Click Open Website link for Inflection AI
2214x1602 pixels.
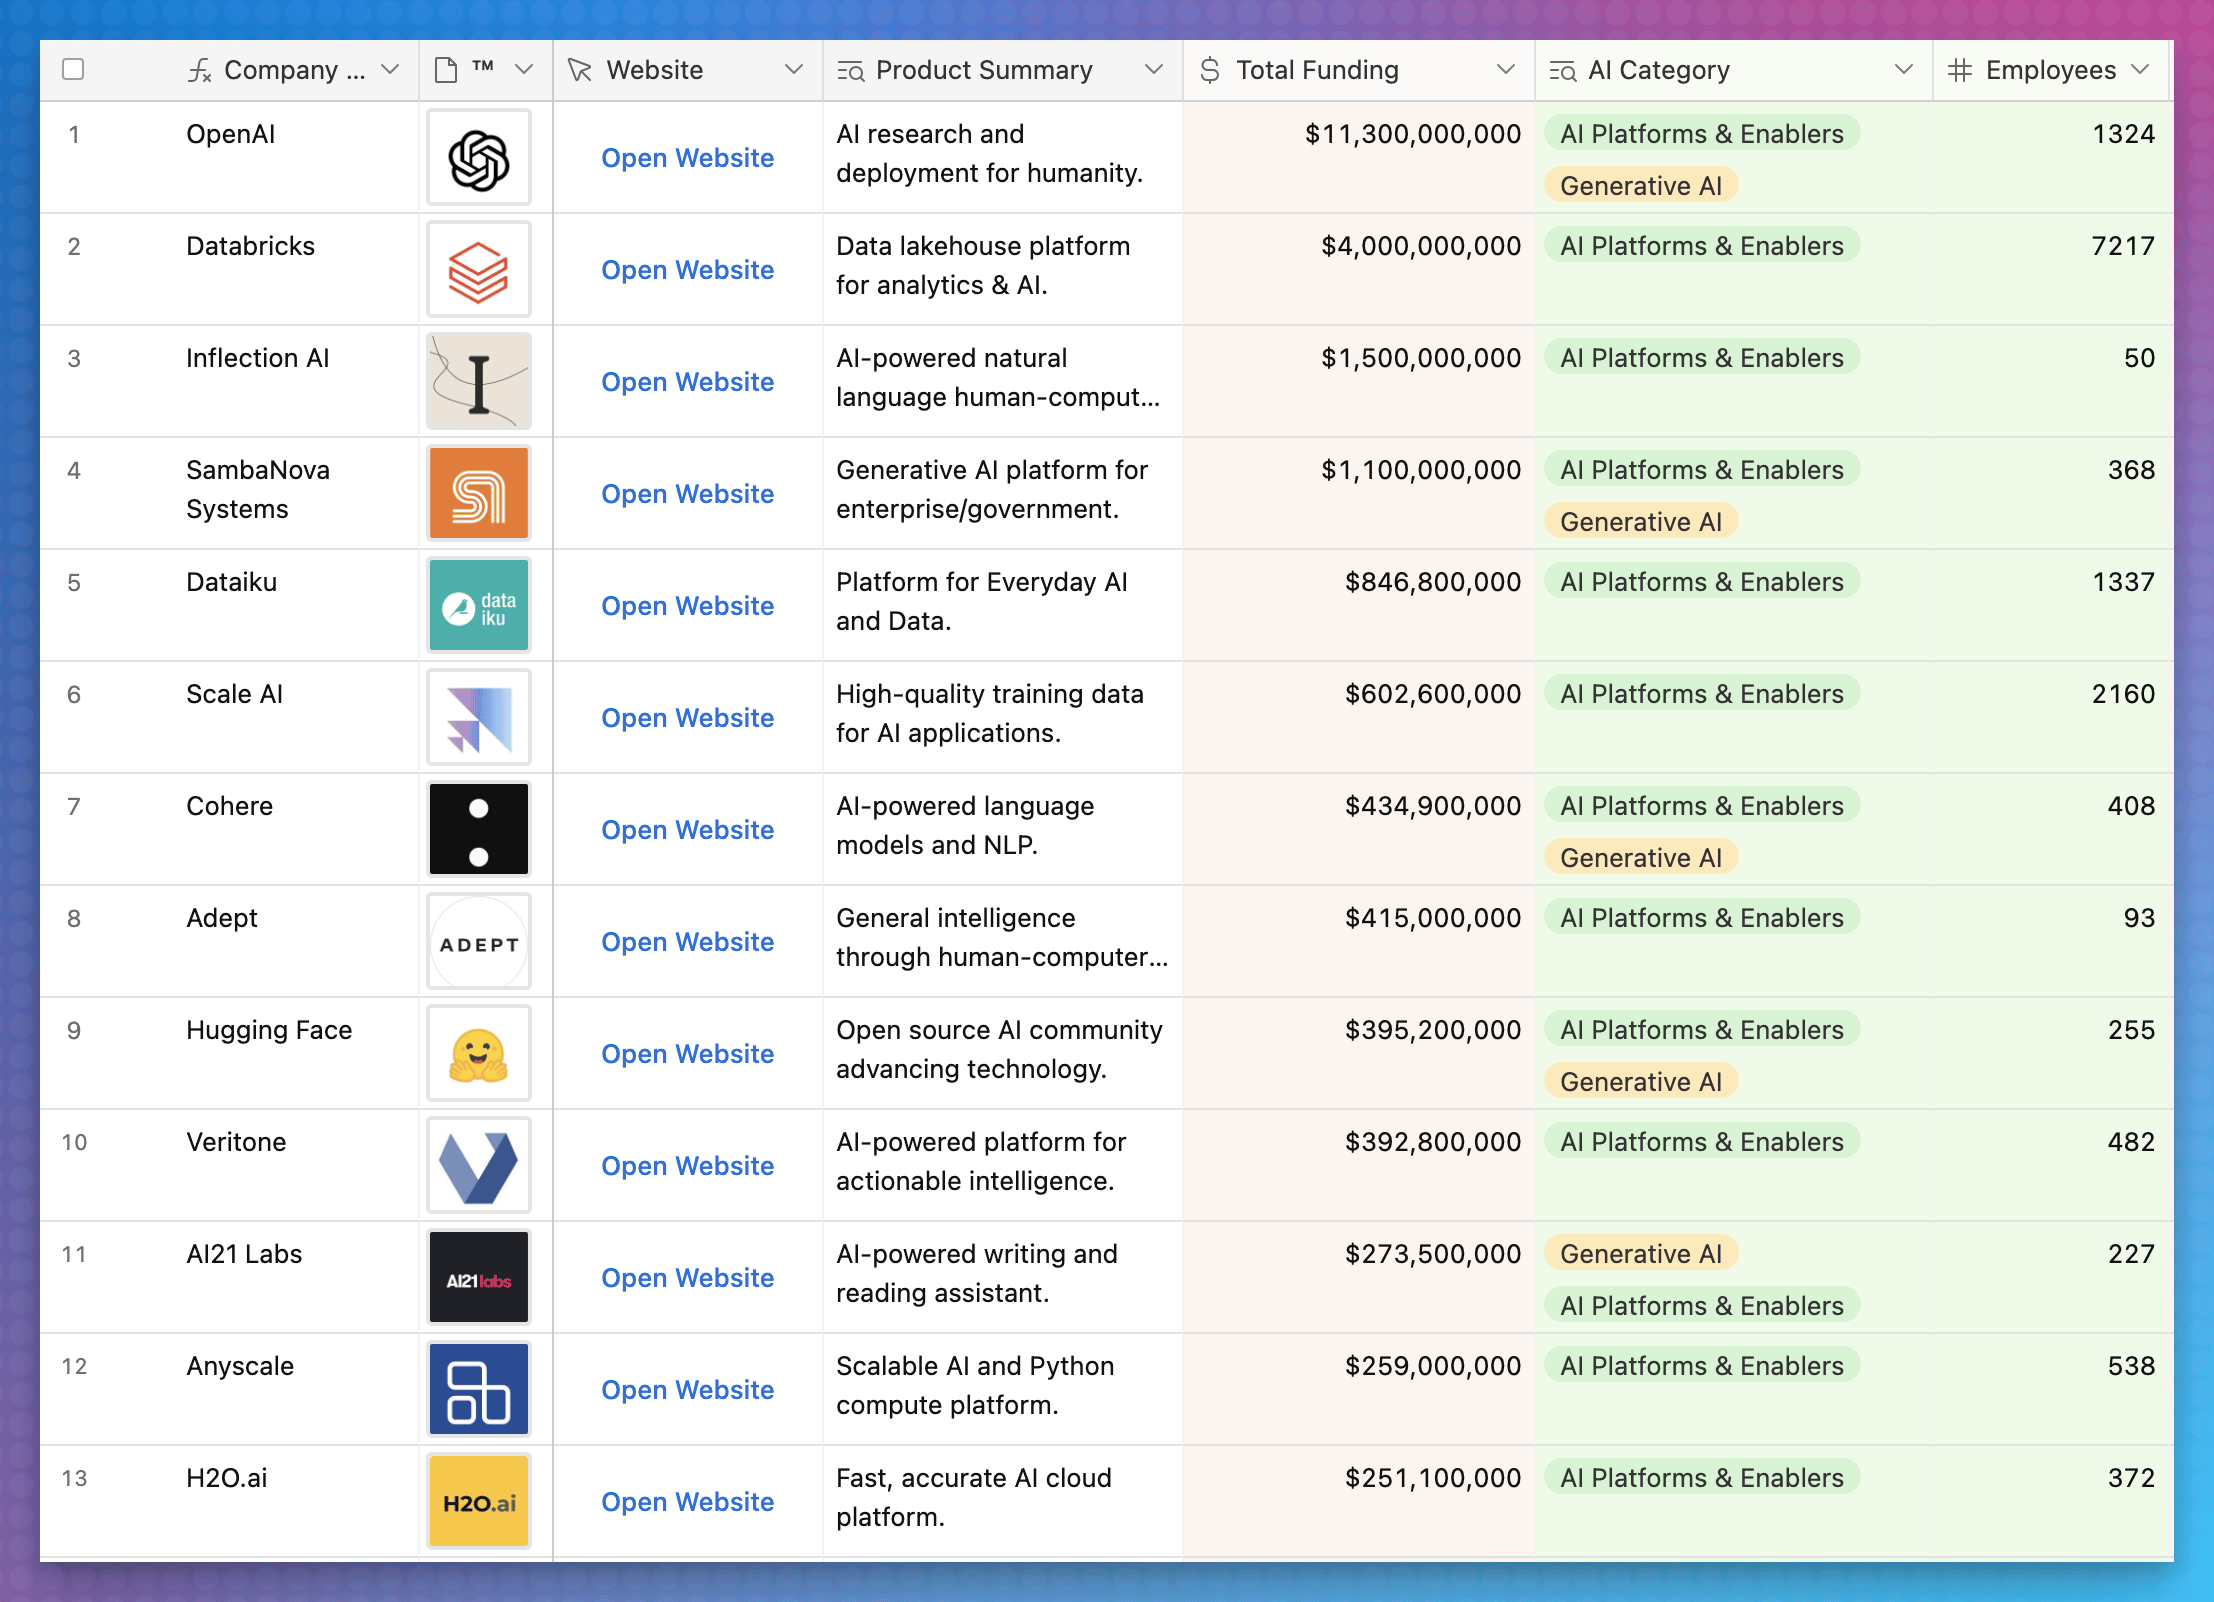(x=688, y=382)
